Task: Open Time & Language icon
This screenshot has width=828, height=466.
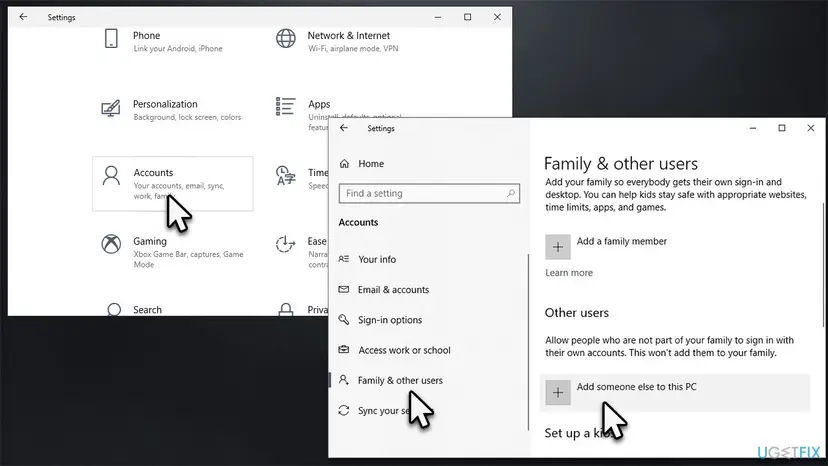Action: click(286, 176)
